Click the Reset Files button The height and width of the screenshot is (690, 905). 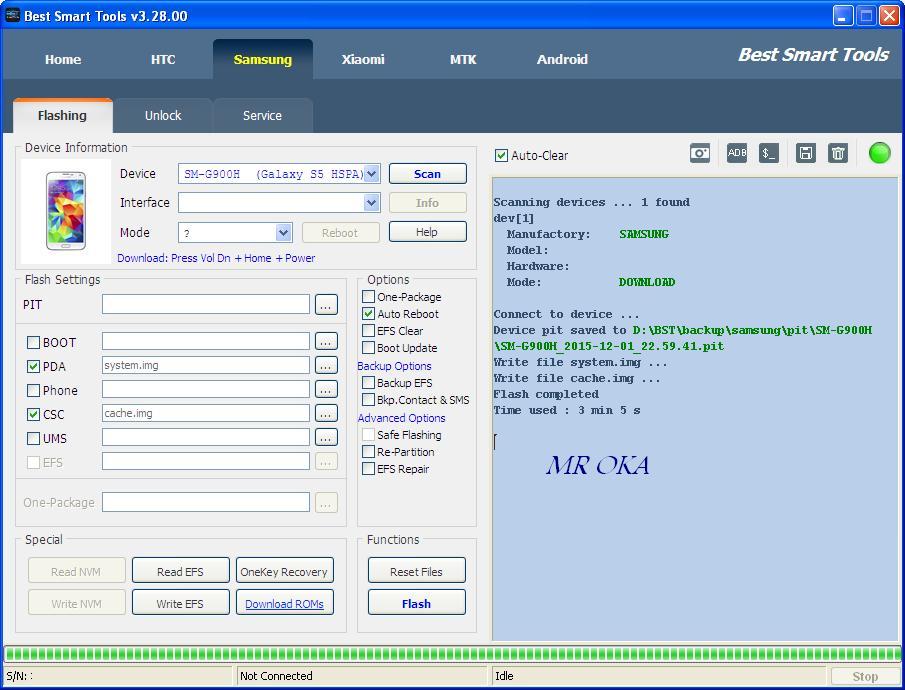click(417, 571)
